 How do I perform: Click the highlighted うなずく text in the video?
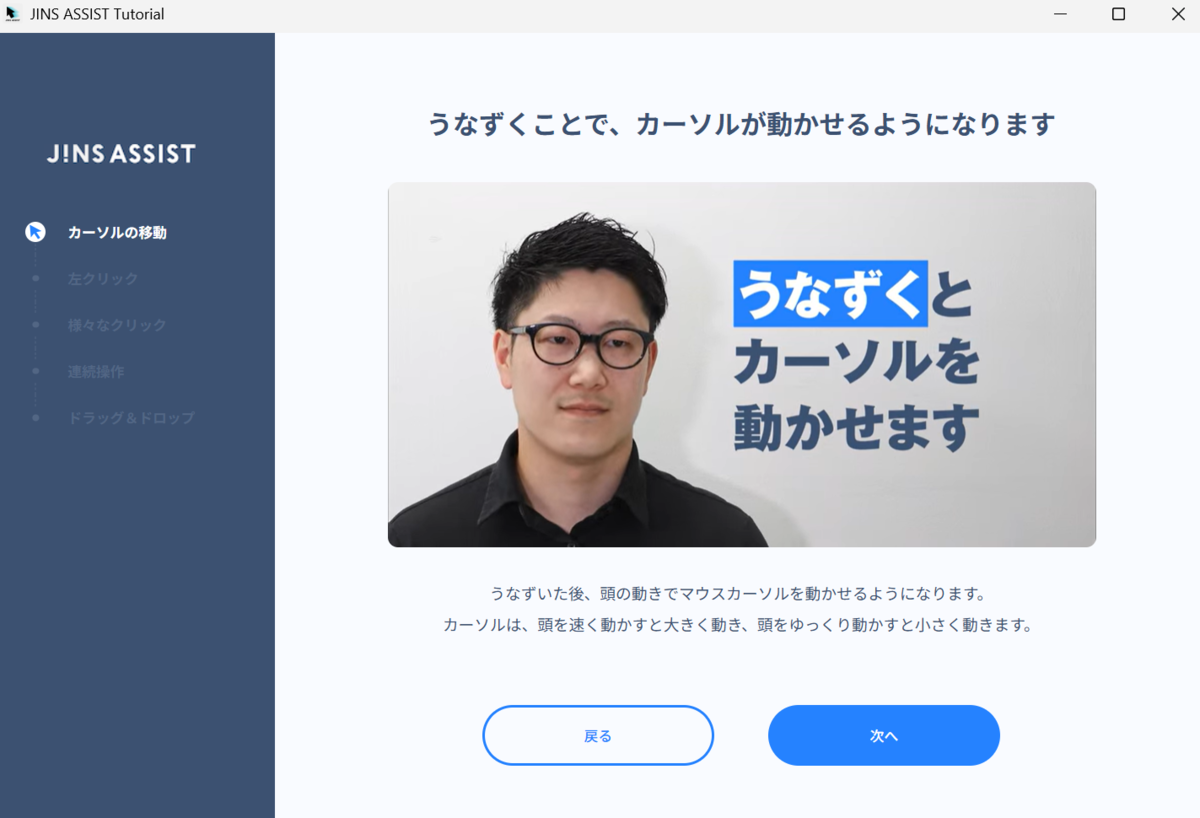coord(831,294)
